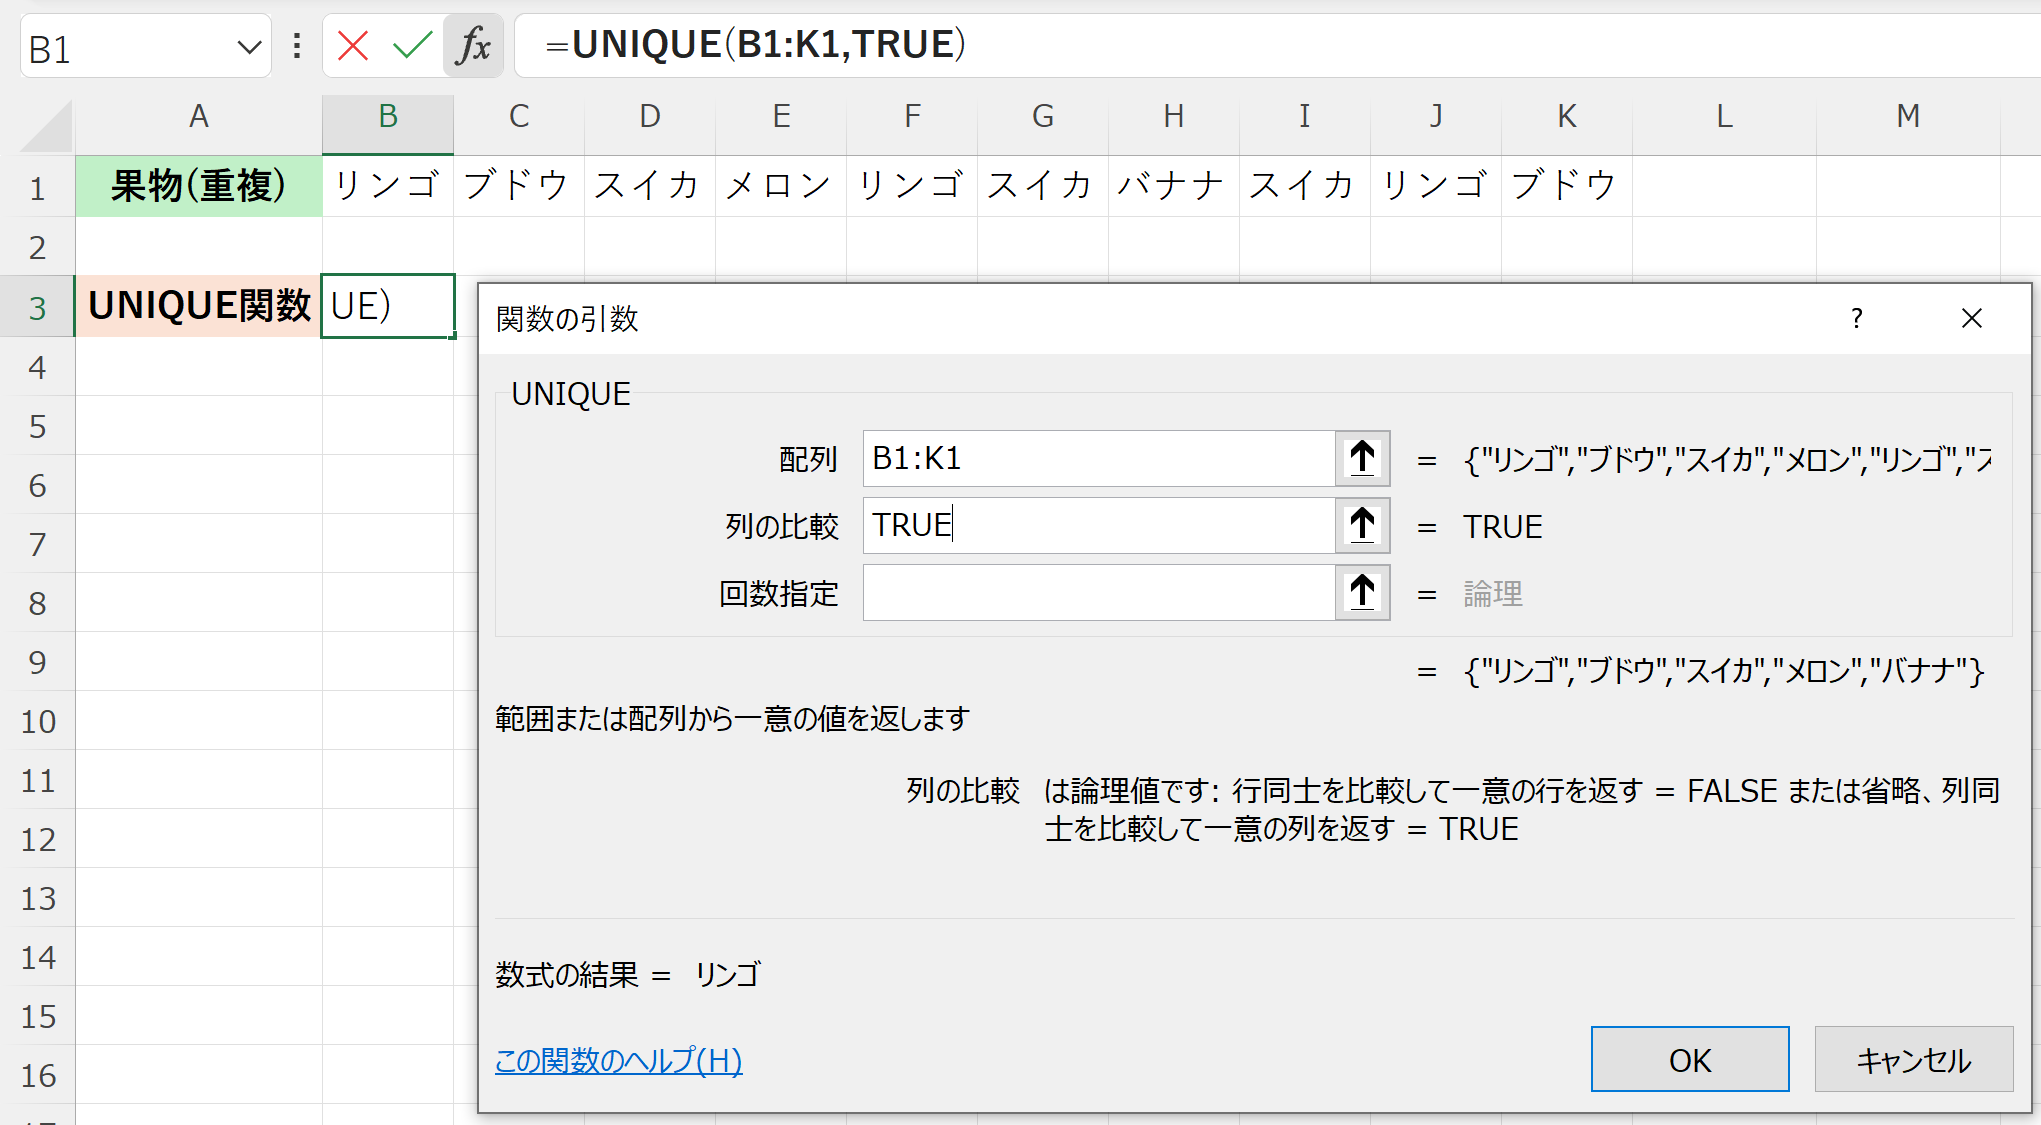Click inside the empty 回数指定 field

(x=1095, y=592)
